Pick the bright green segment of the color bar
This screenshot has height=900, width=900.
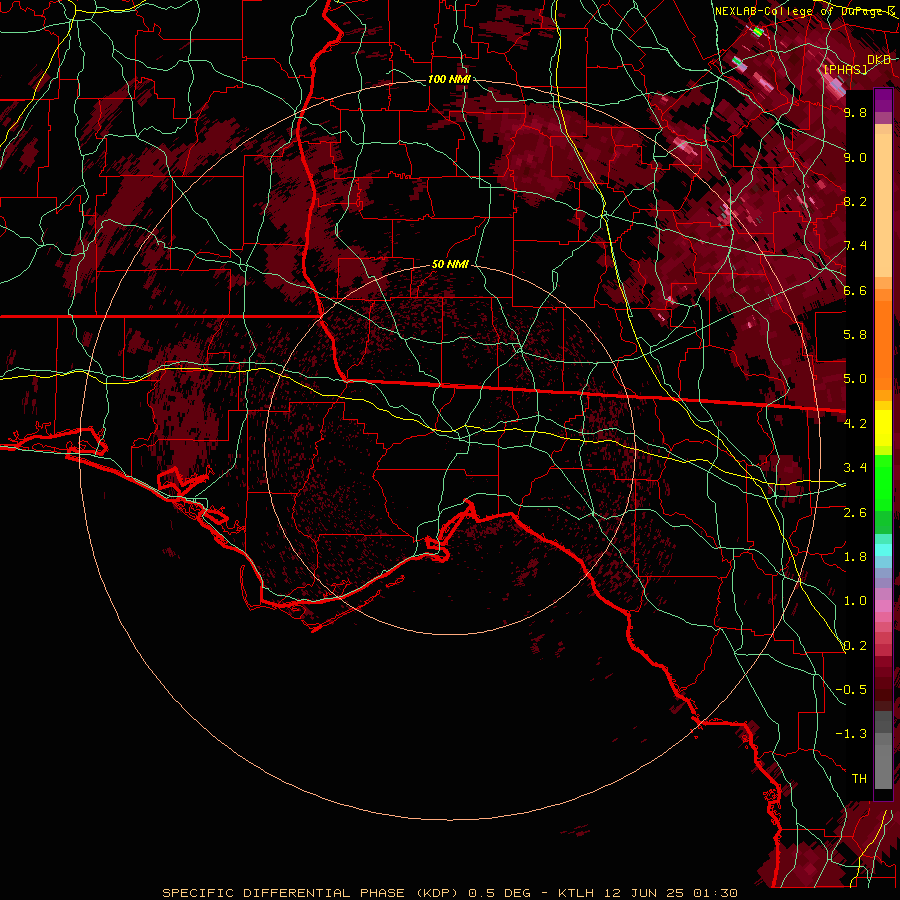tap(883, 483)
